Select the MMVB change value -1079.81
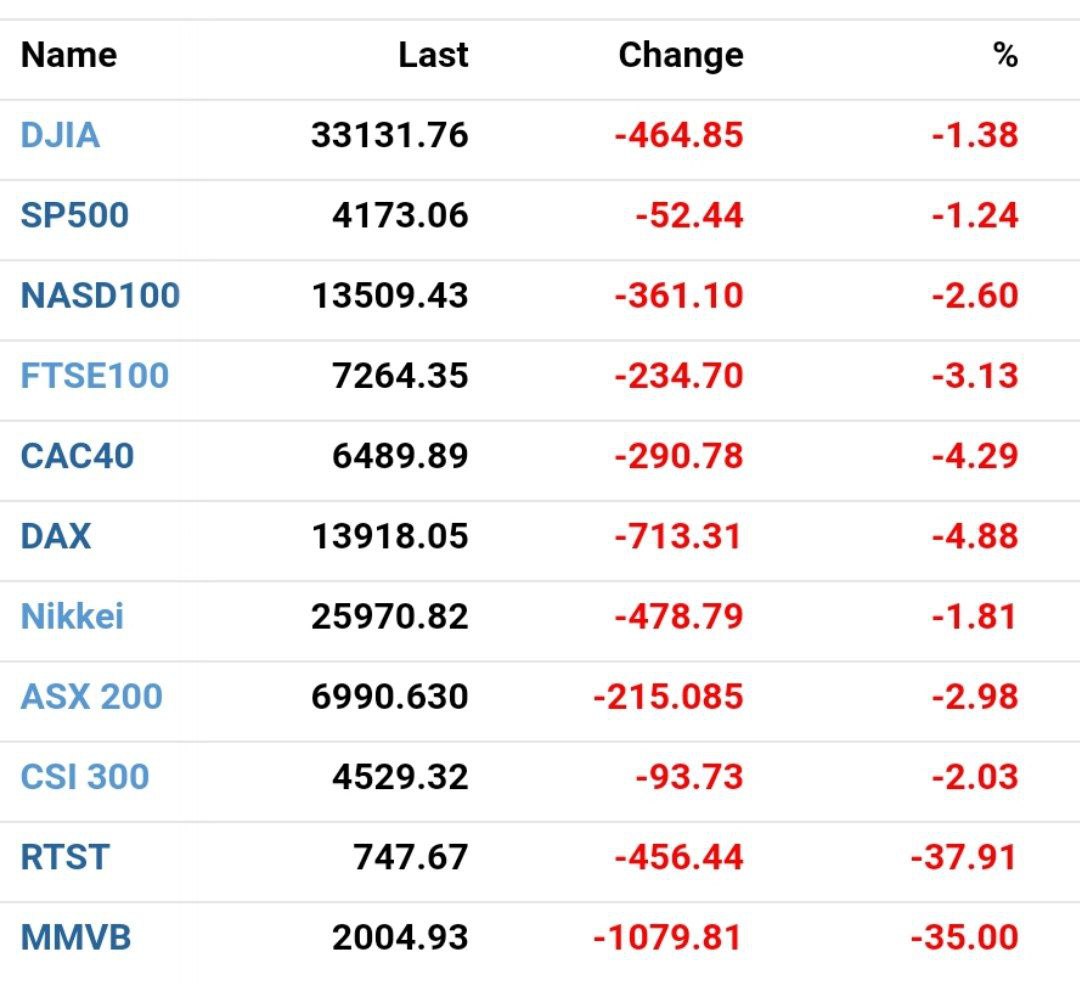The height and width of the screenshot is (993, 1080). 667,938
